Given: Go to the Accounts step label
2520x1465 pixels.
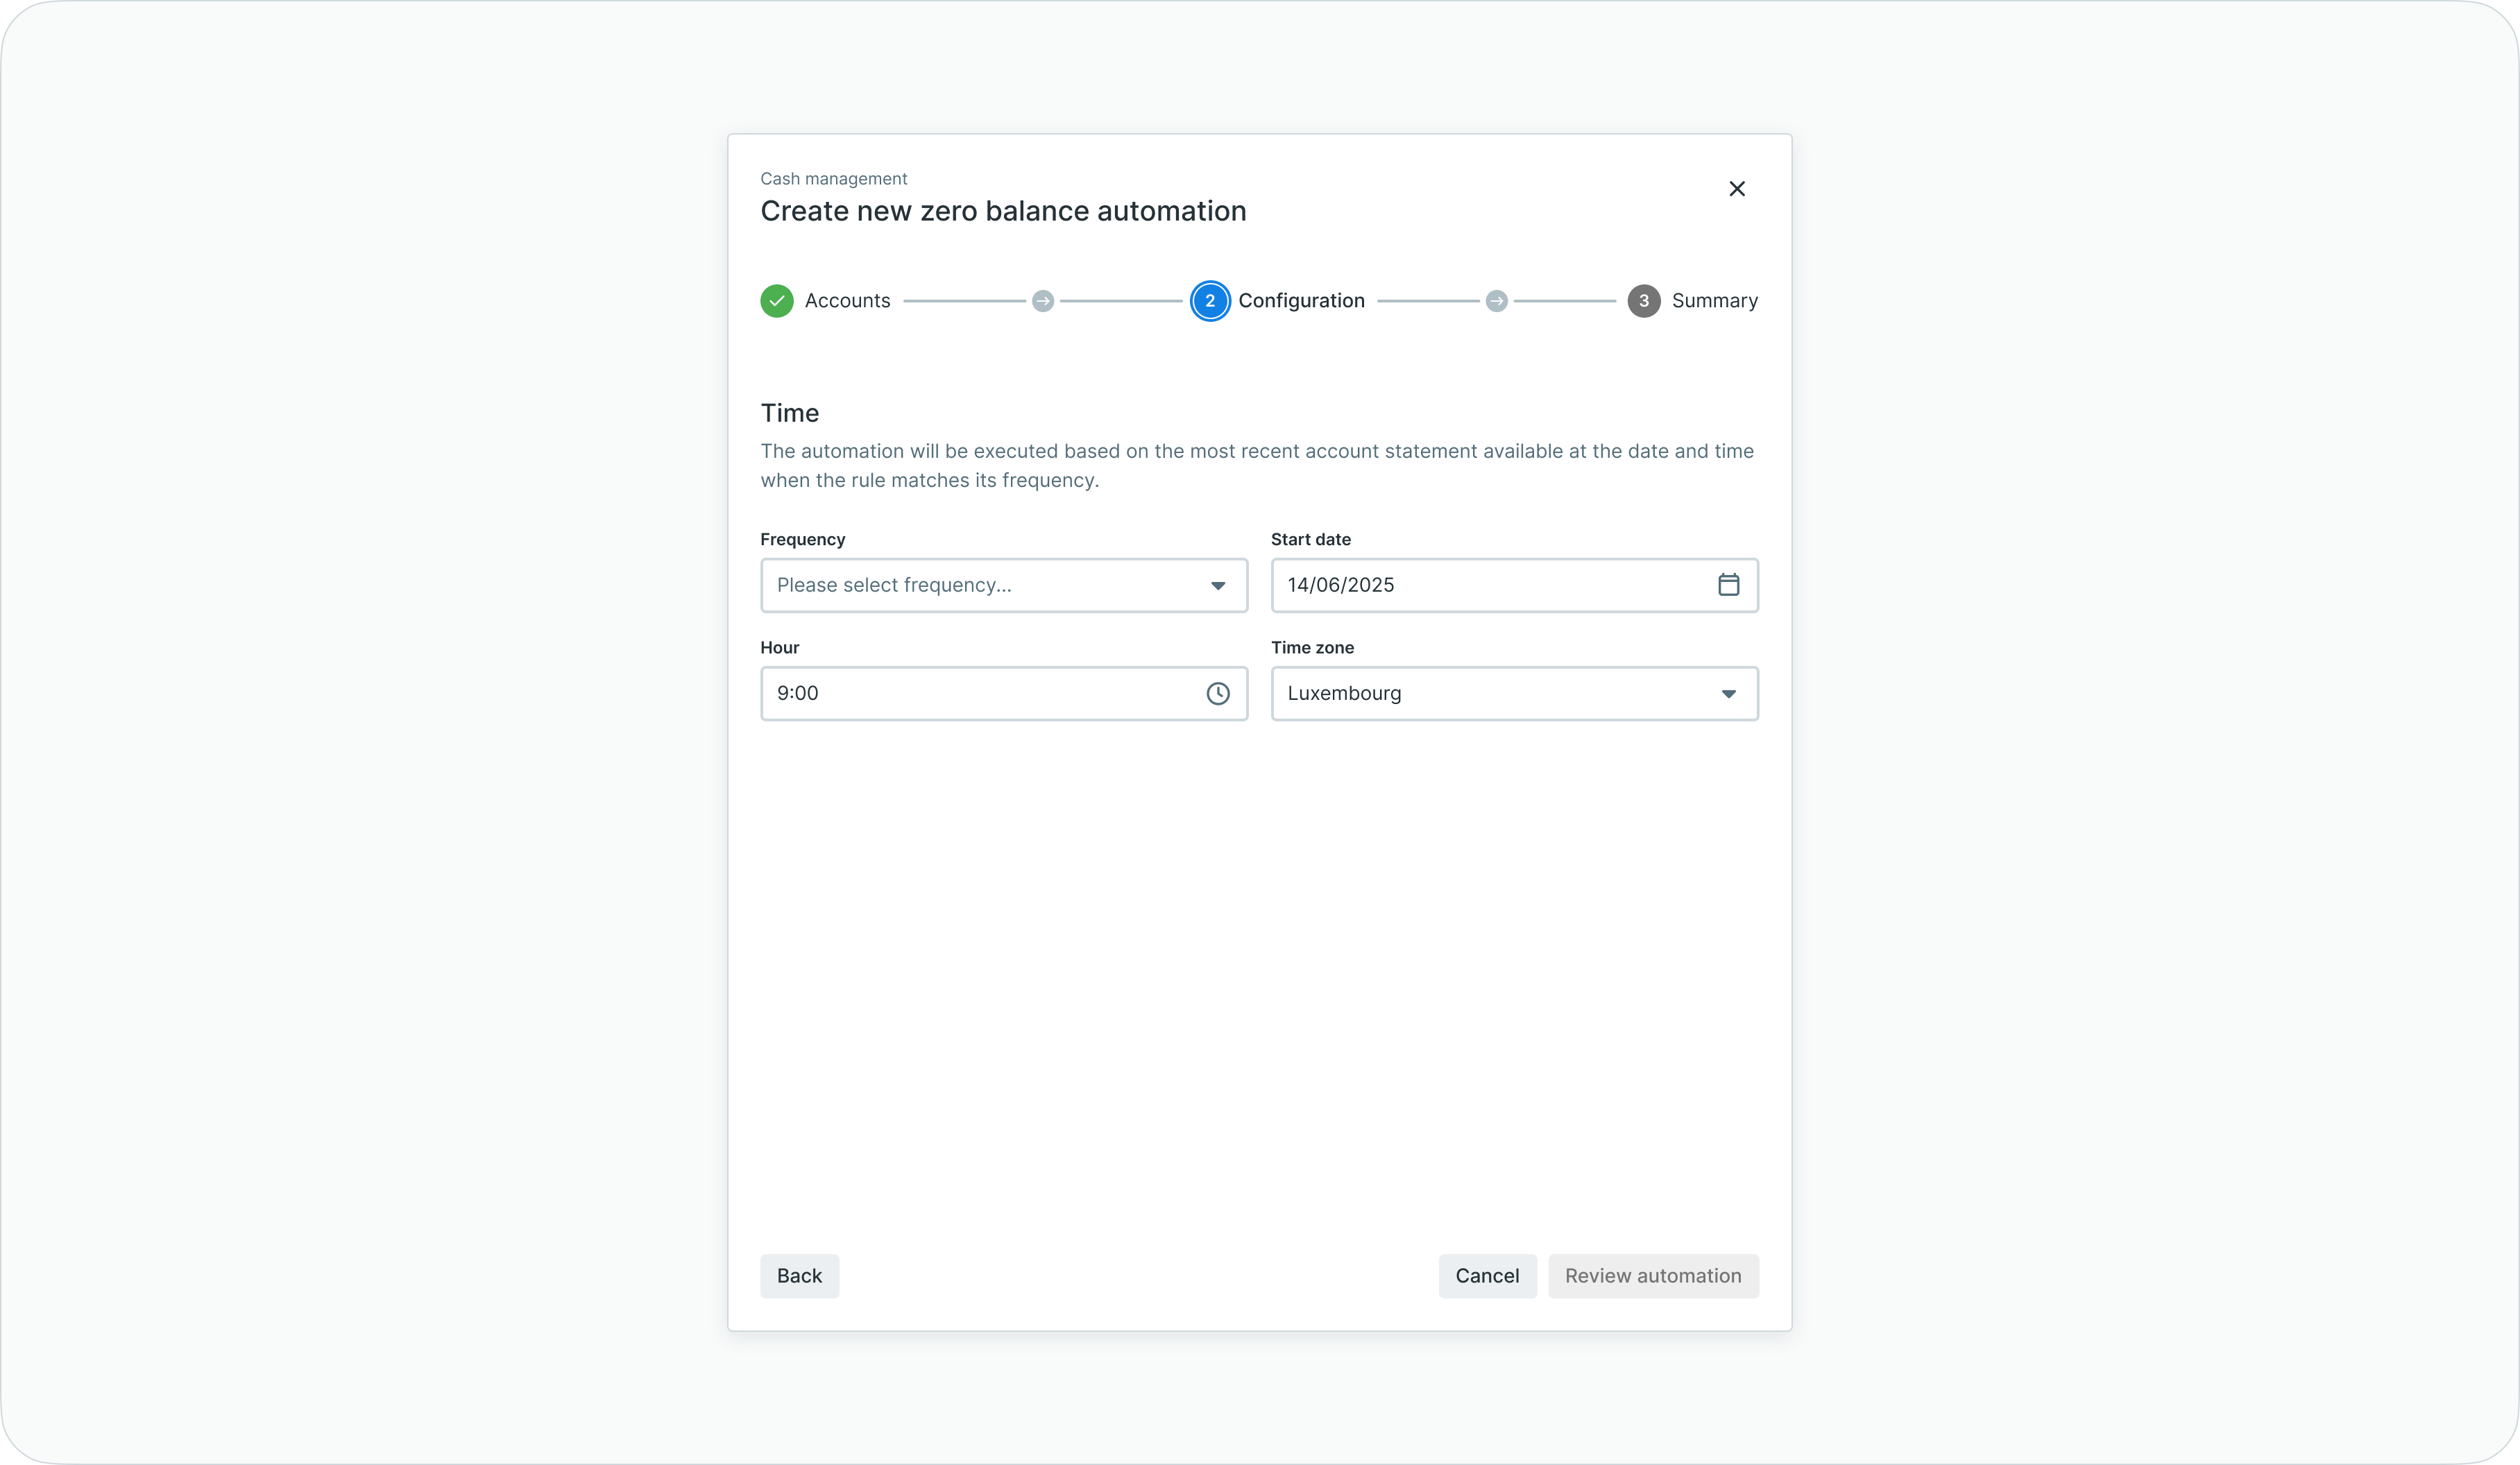Looking at the screenshot, I should pyautogui.click(x=847, y=301).
